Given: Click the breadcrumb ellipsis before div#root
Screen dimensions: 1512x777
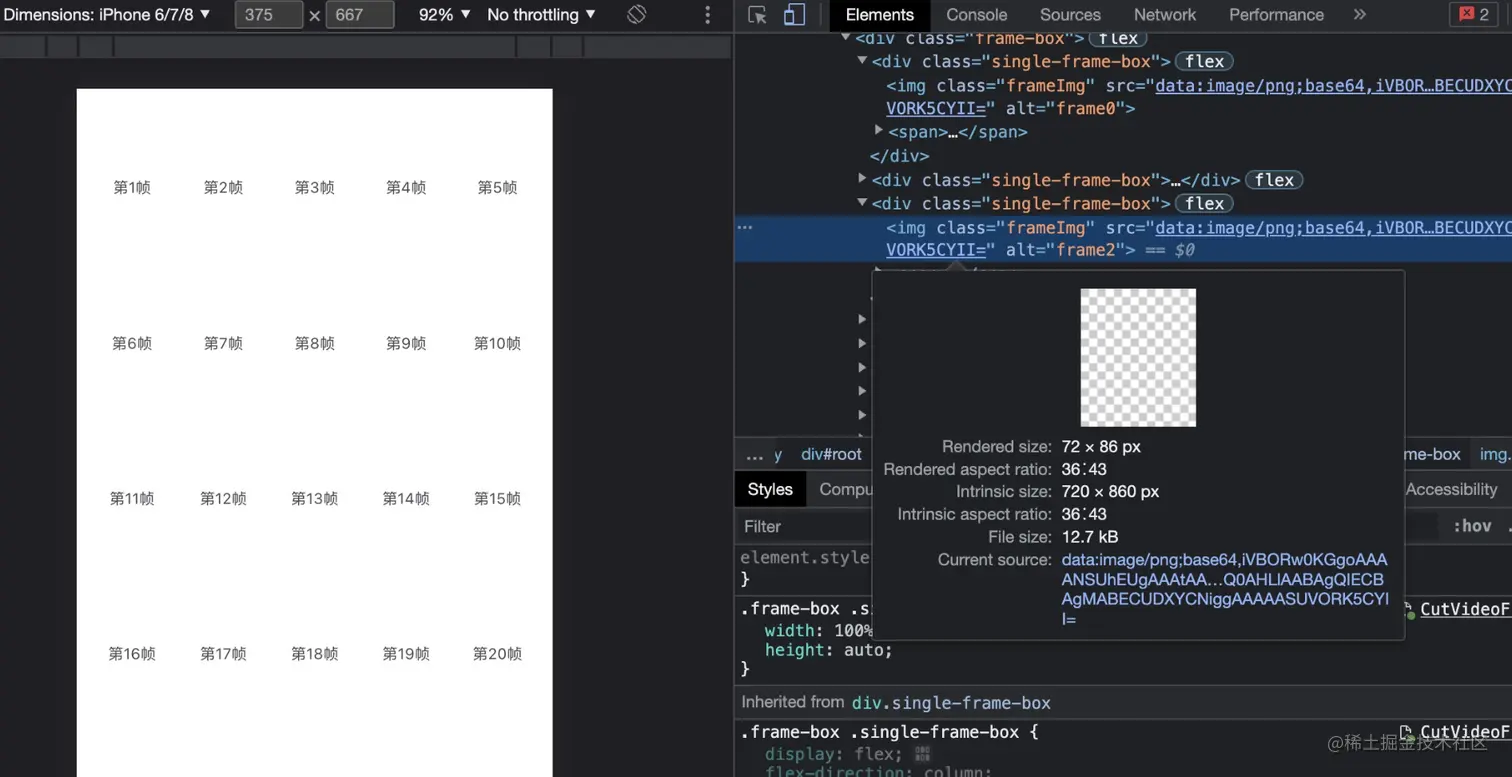Looking at the screenshot, I should click(x=755, y=455).
